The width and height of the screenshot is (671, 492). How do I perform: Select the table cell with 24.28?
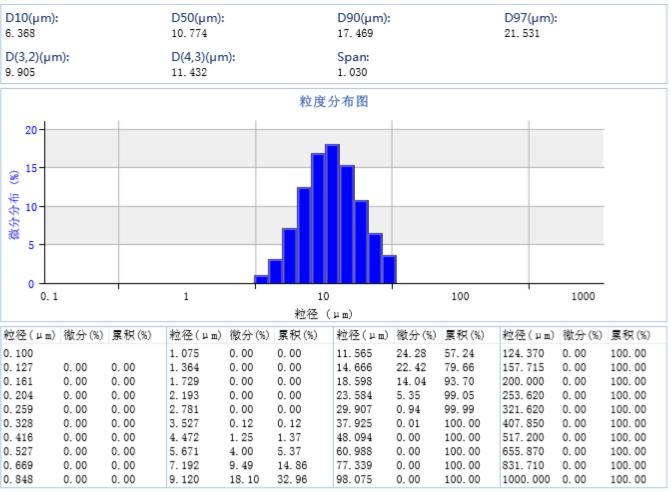pyautogui.click(x=411, y=353)
